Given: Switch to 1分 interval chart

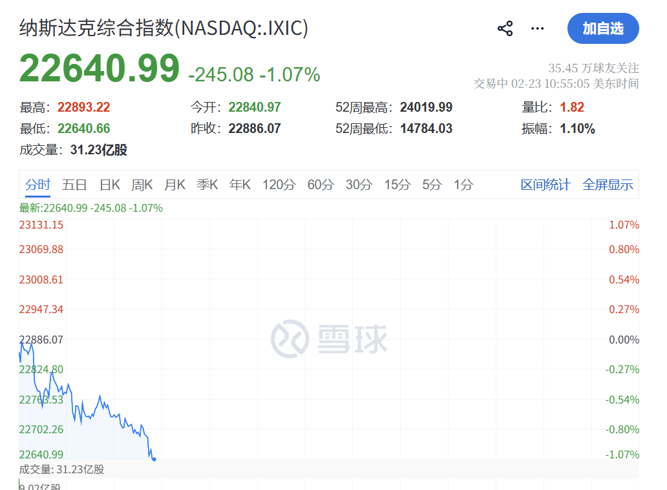Looking at the screenshot, I should [x=463, y=184].
